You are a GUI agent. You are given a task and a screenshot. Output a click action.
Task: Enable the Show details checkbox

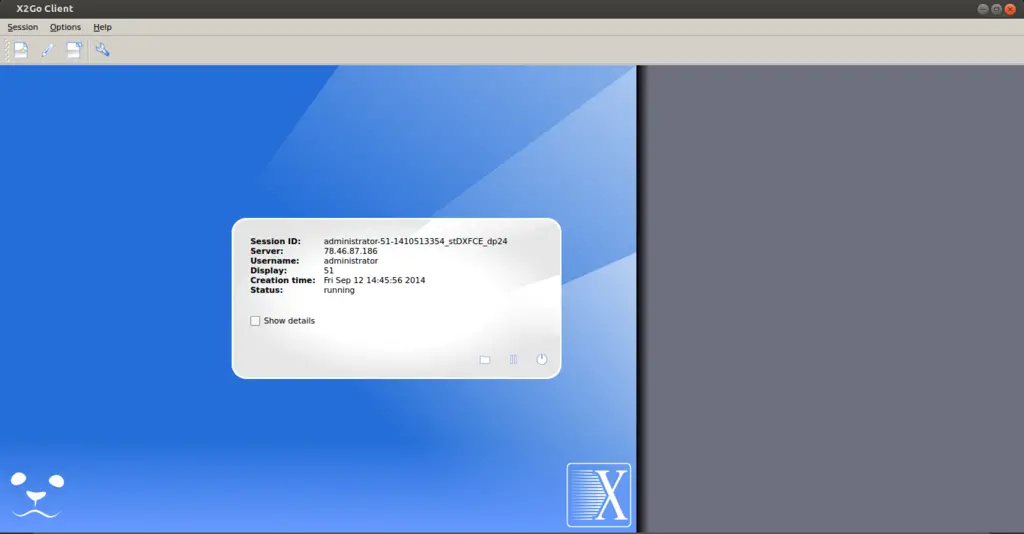click(255, 321)
